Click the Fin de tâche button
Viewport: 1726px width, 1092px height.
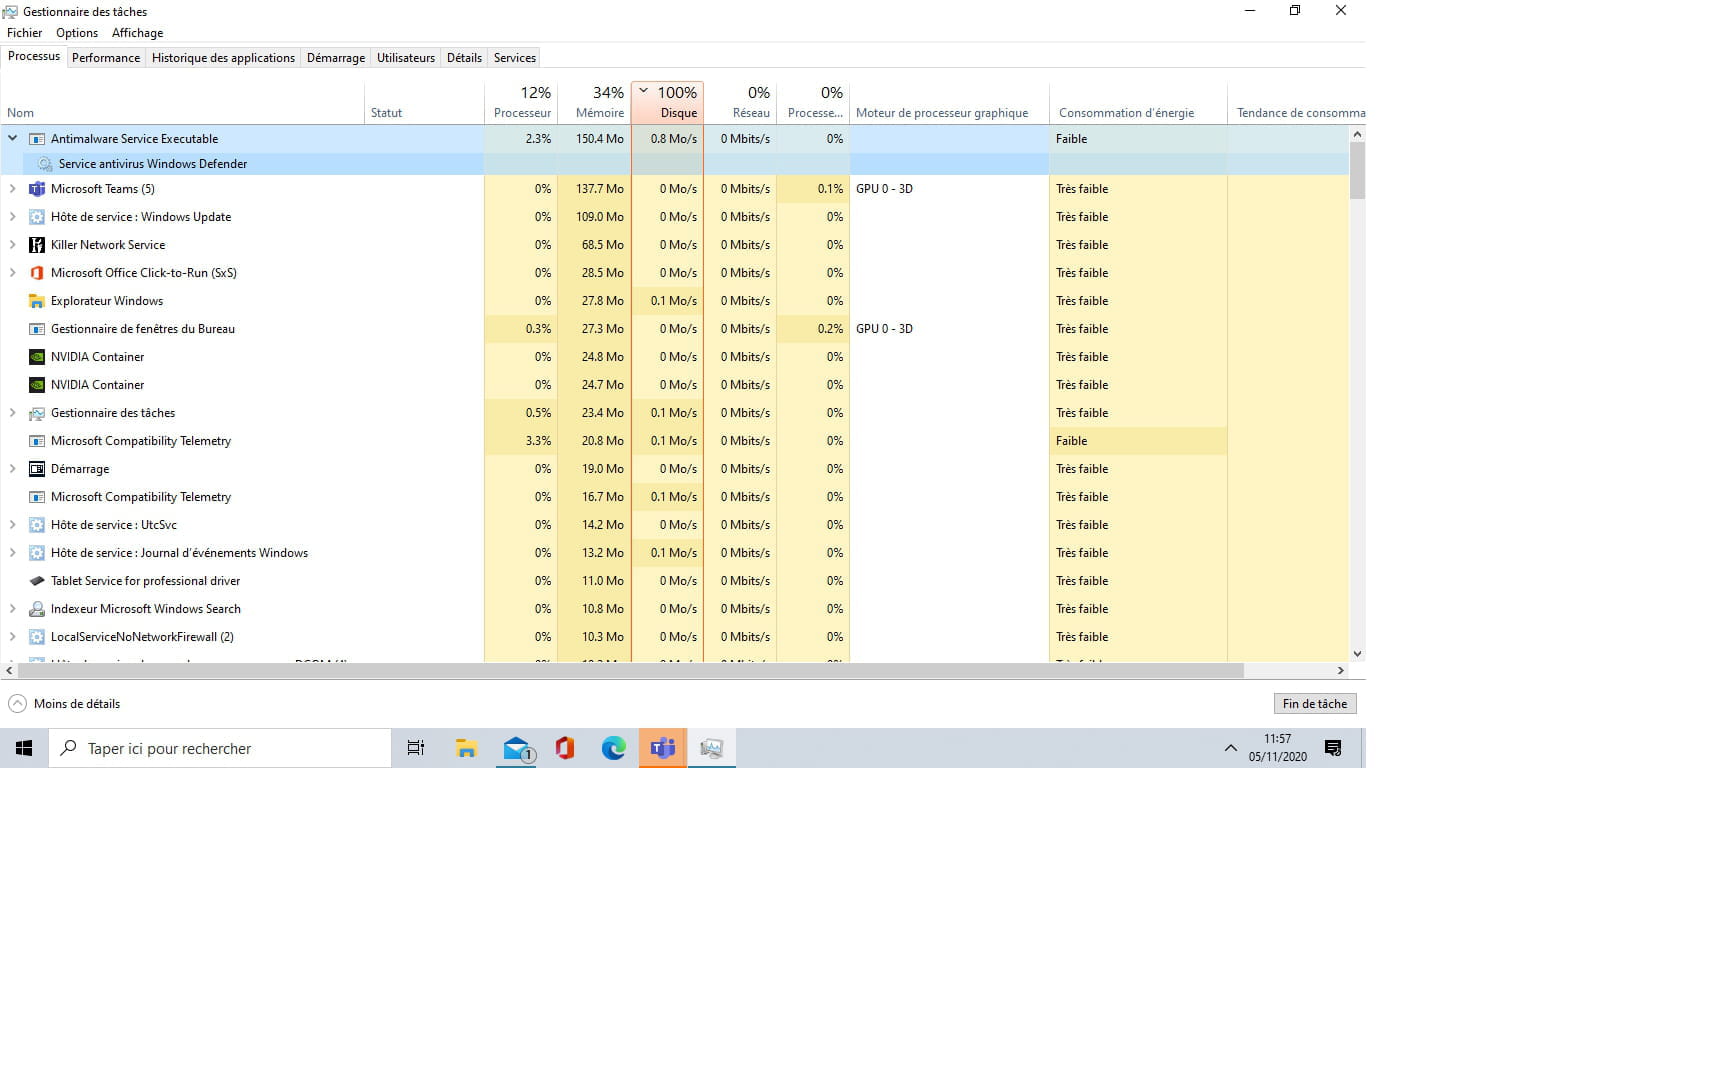pyautogui.click(x=1315, y=704)
